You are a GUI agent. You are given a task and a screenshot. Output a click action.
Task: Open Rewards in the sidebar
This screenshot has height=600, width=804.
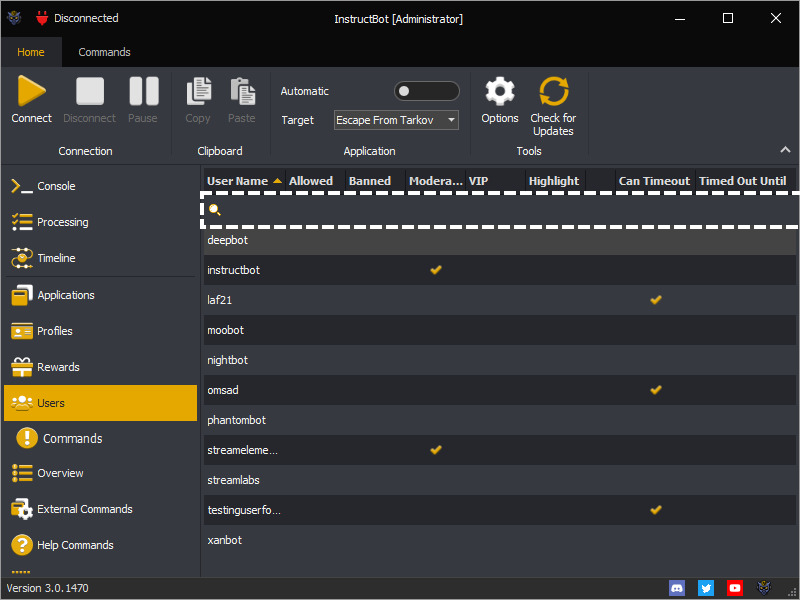click(x=100, y=367)
